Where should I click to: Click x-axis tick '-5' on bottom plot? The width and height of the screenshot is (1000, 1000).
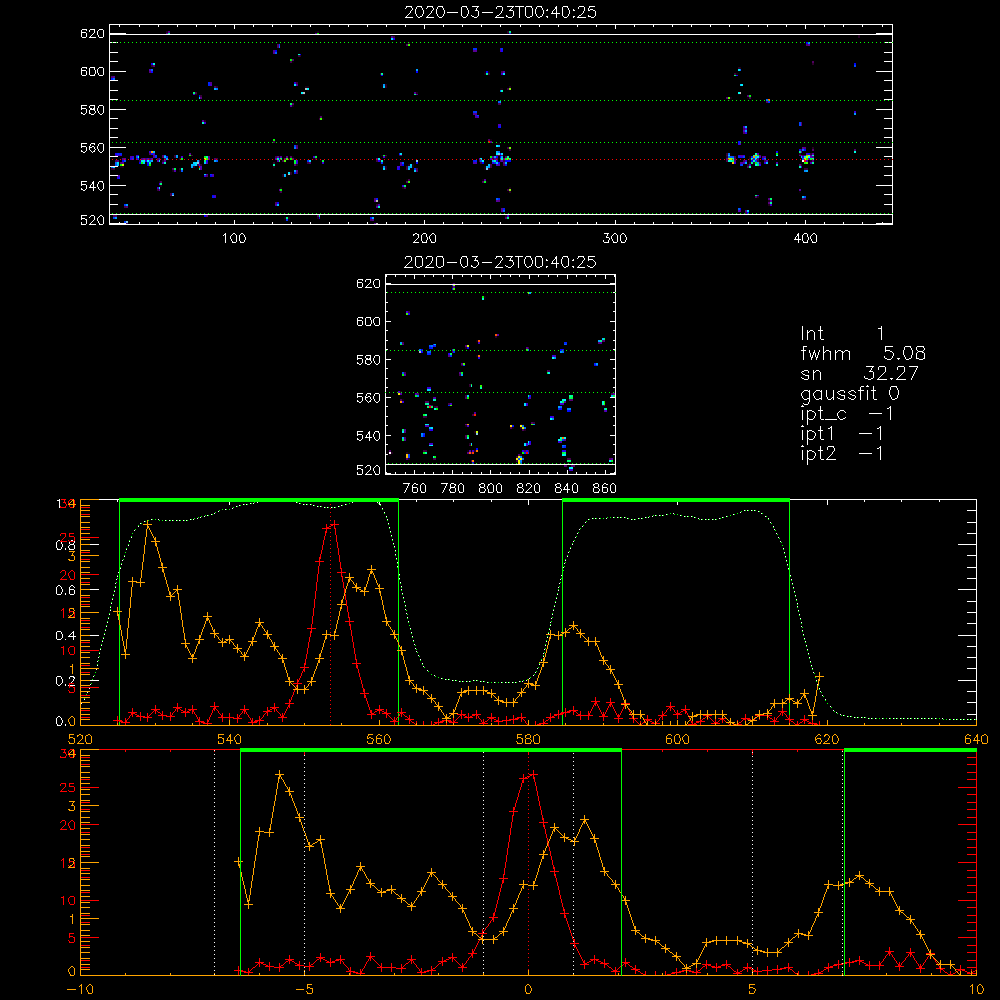point(304,989)
